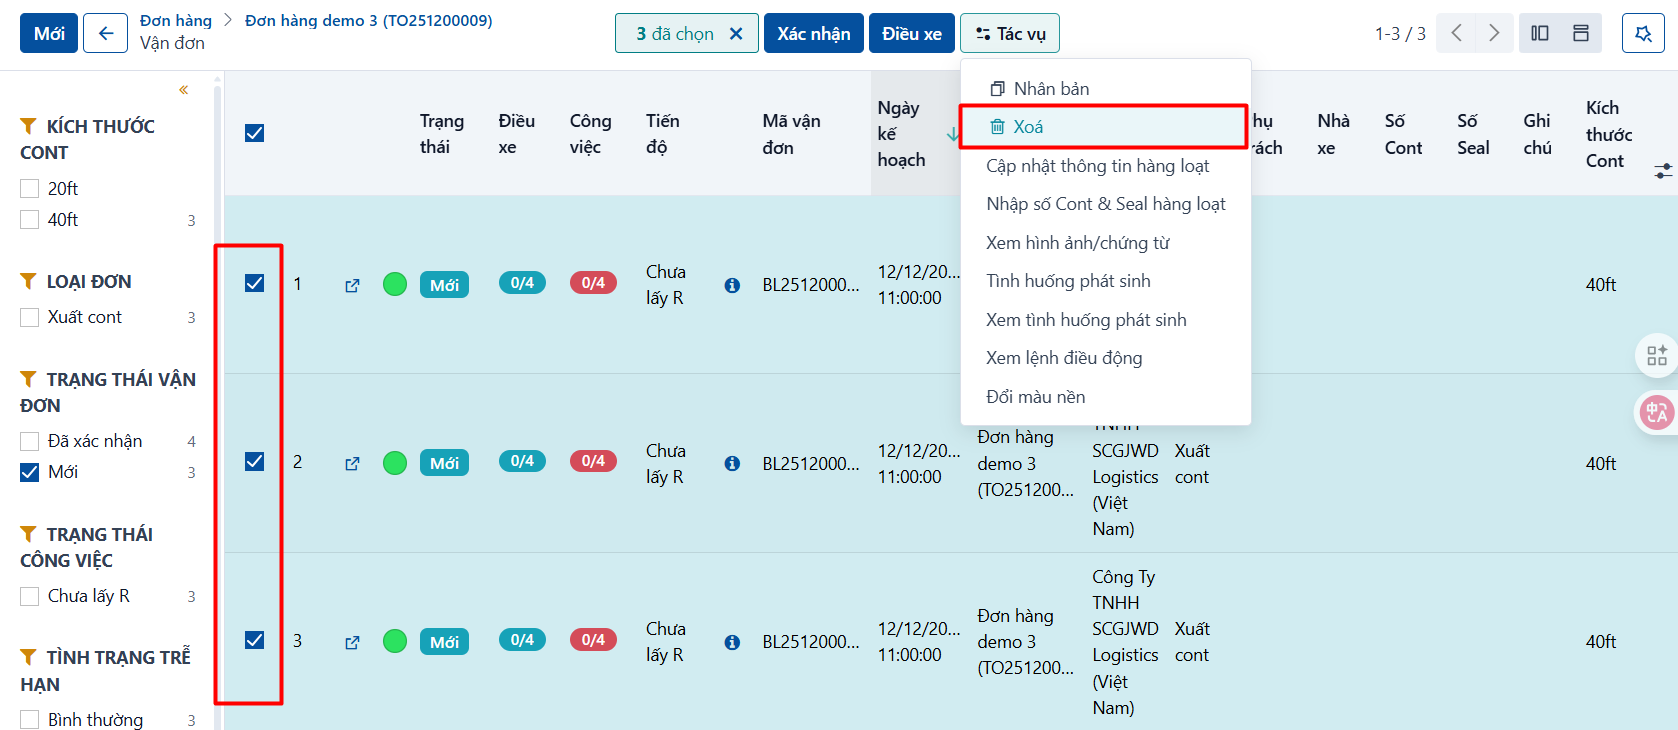Switch to the column layout view icon
This screenshot has height=730, width=1678.
[1540, 33]
